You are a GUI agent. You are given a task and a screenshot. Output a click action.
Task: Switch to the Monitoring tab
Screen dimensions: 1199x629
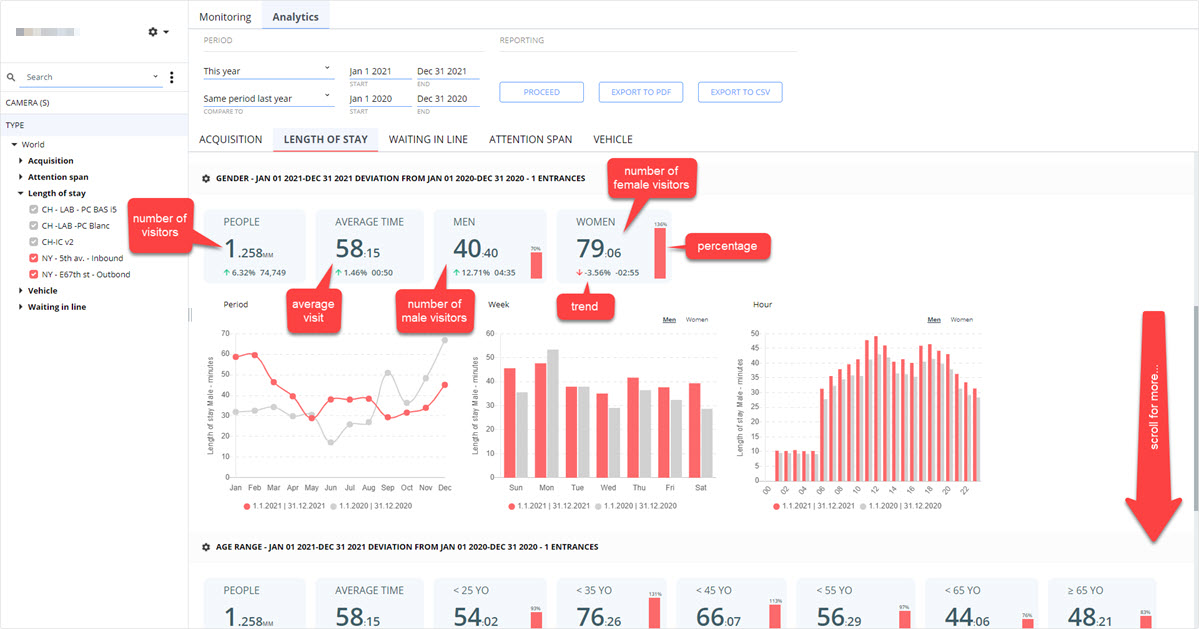[x=225, y=17]
